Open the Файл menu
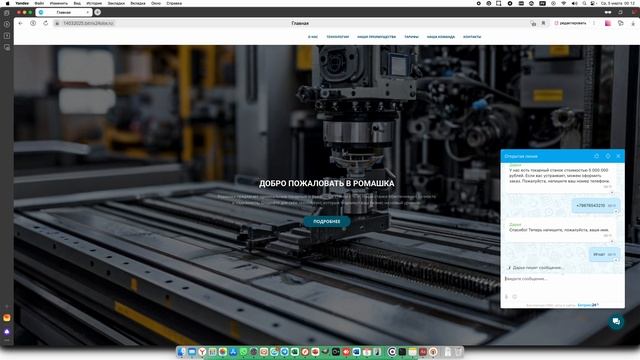The width and height of the screenshot is (640, 360). click(x=39, y=3)
